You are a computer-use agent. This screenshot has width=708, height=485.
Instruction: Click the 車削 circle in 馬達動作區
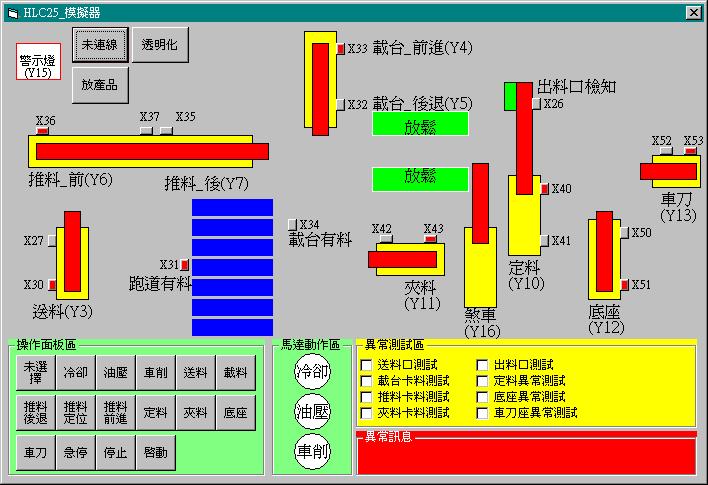(311, 451)
